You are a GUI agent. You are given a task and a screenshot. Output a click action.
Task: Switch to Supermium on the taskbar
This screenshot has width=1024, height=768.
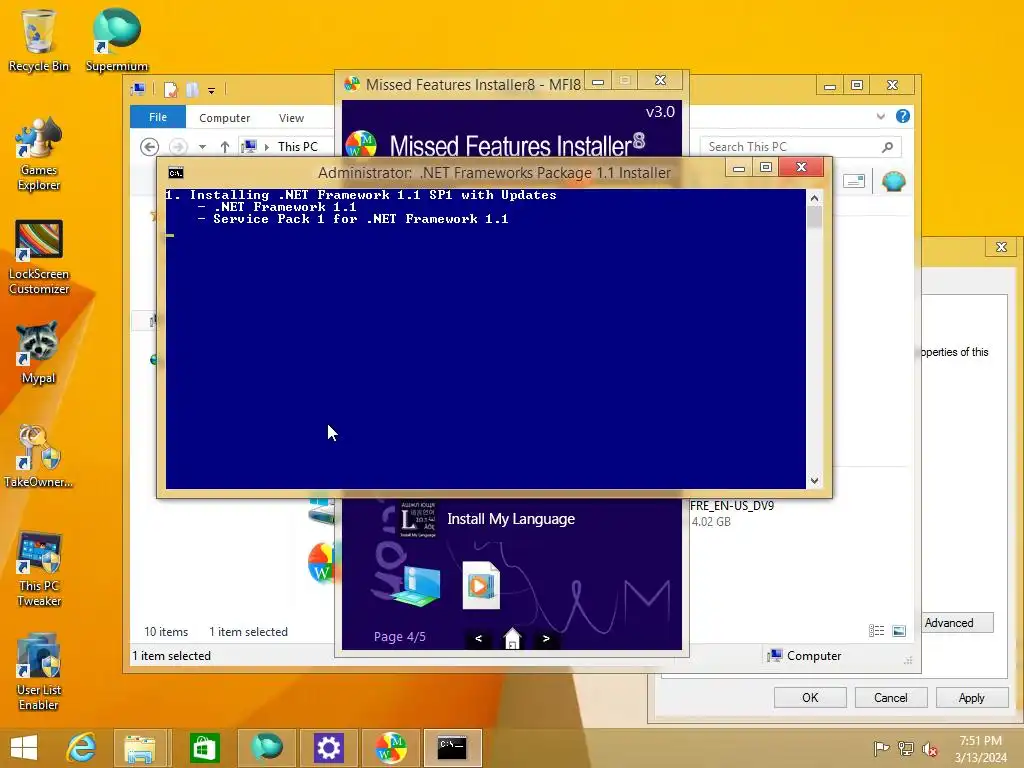click(x=266, y=748)
